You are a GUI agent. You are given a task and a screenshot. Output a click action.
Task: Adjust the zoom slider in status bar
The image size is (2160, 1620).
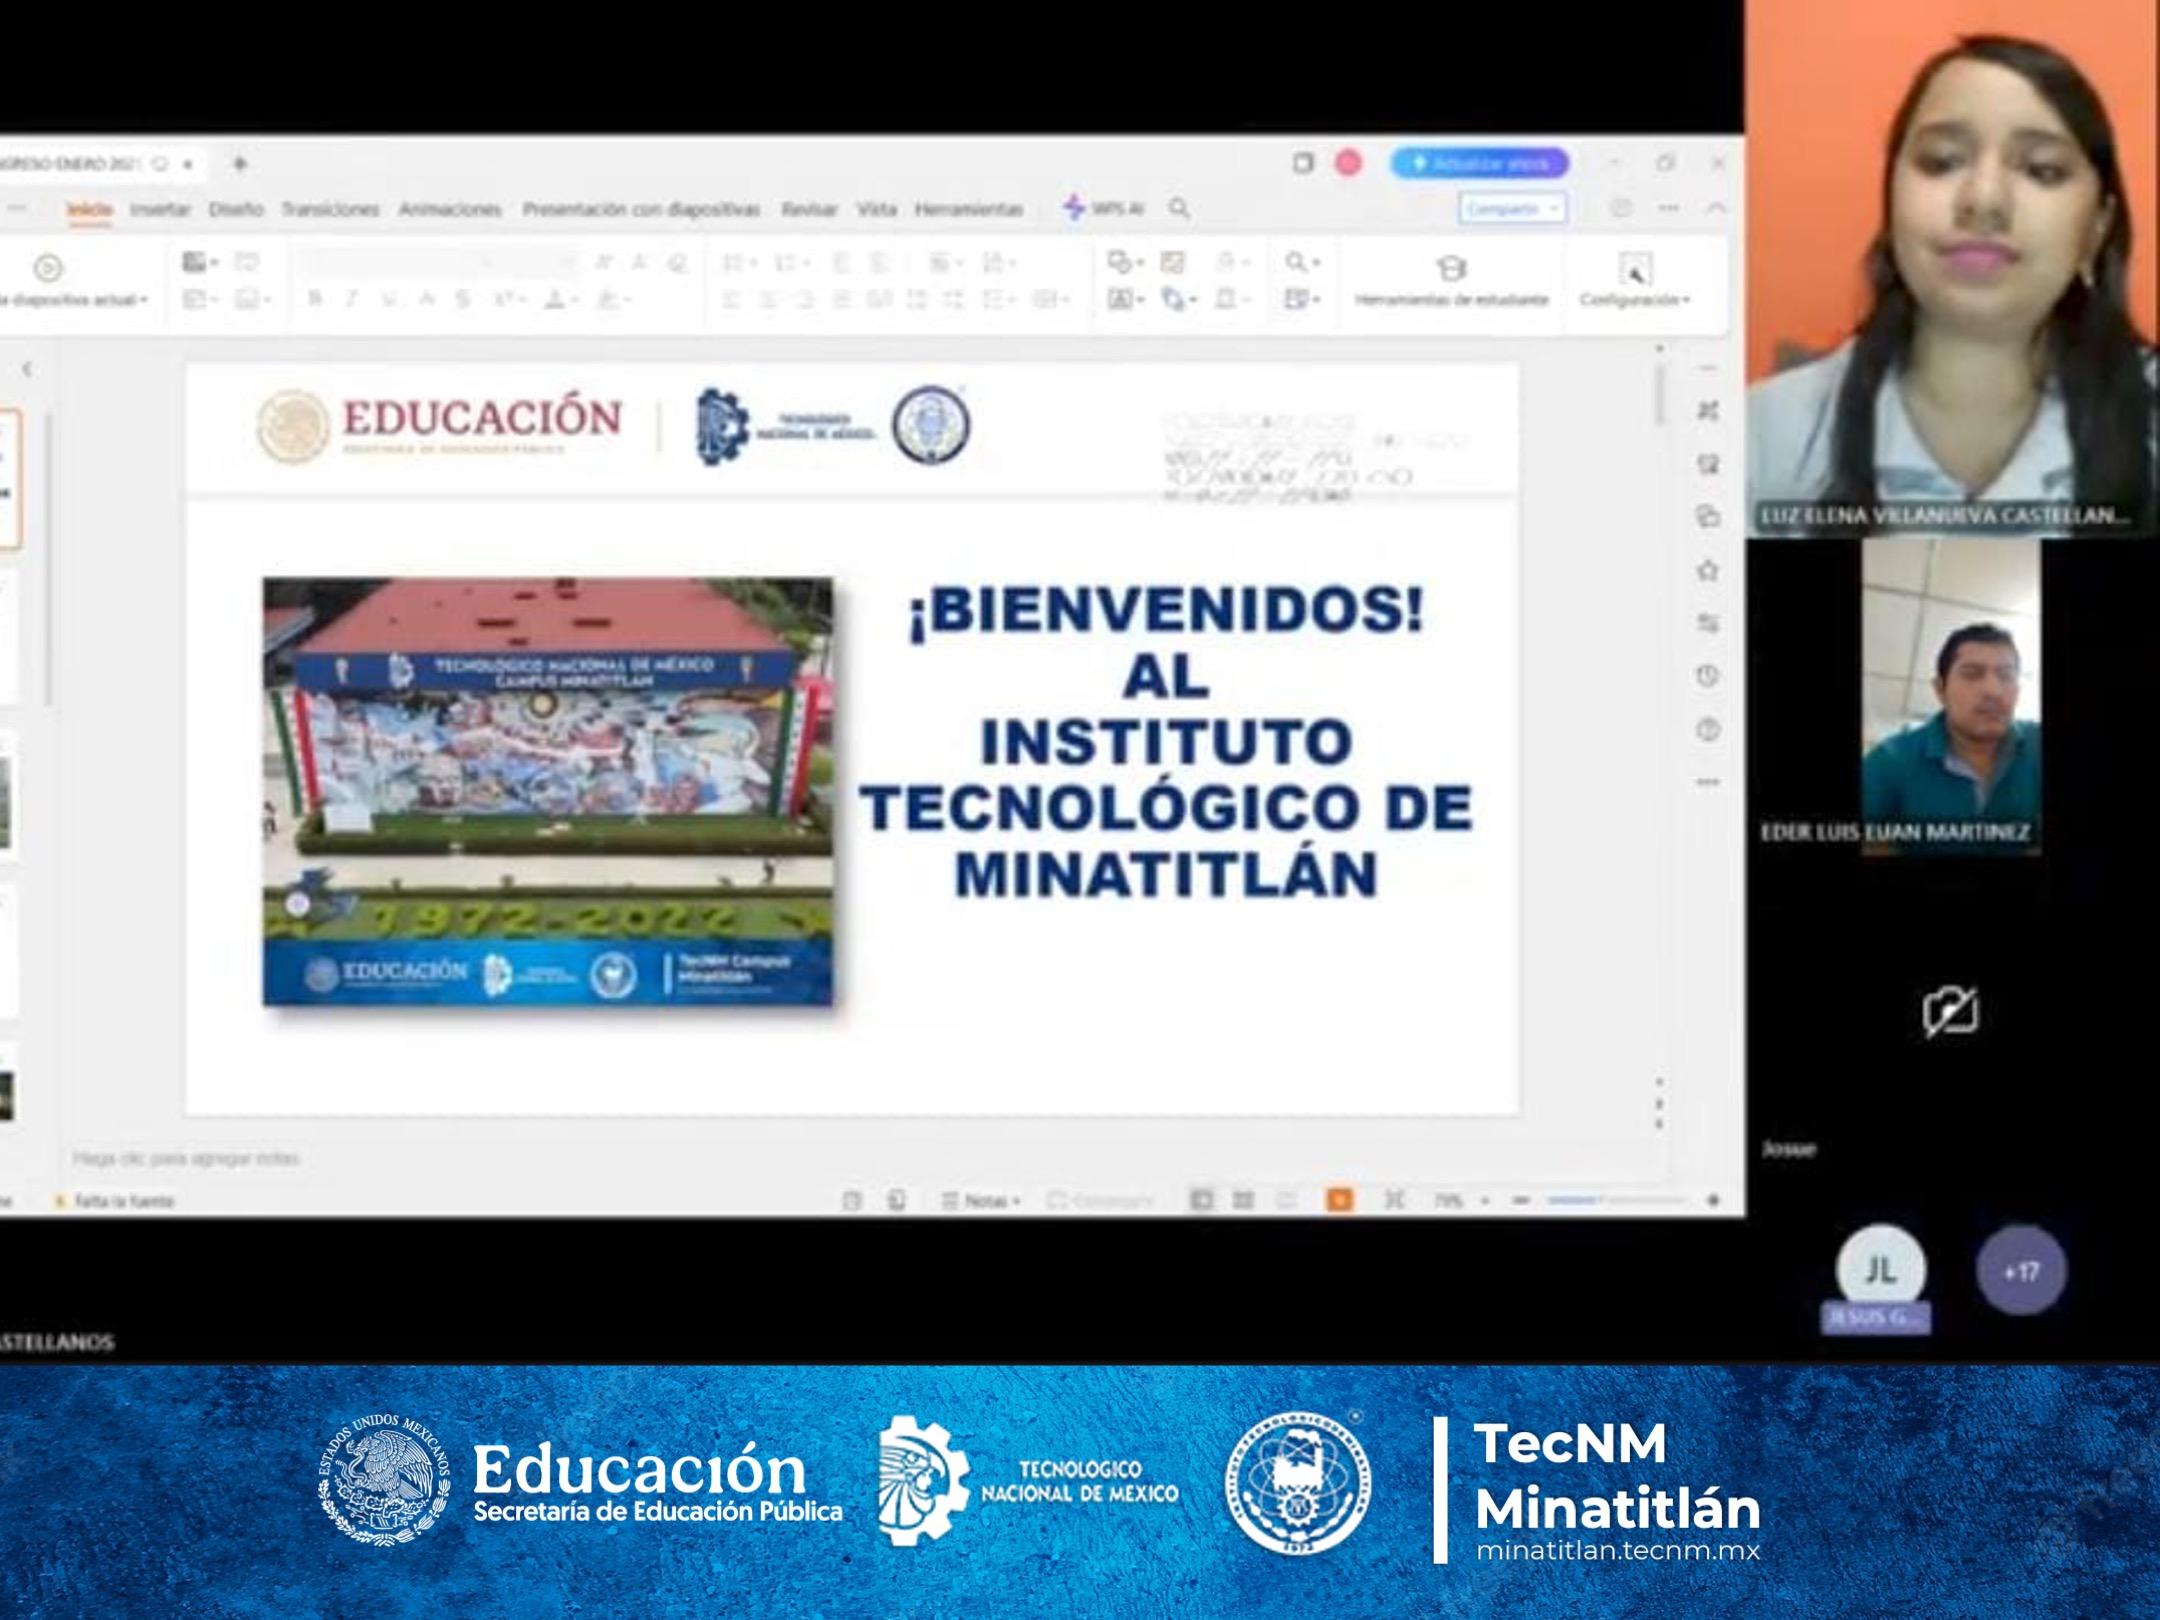point(1617,1200)
